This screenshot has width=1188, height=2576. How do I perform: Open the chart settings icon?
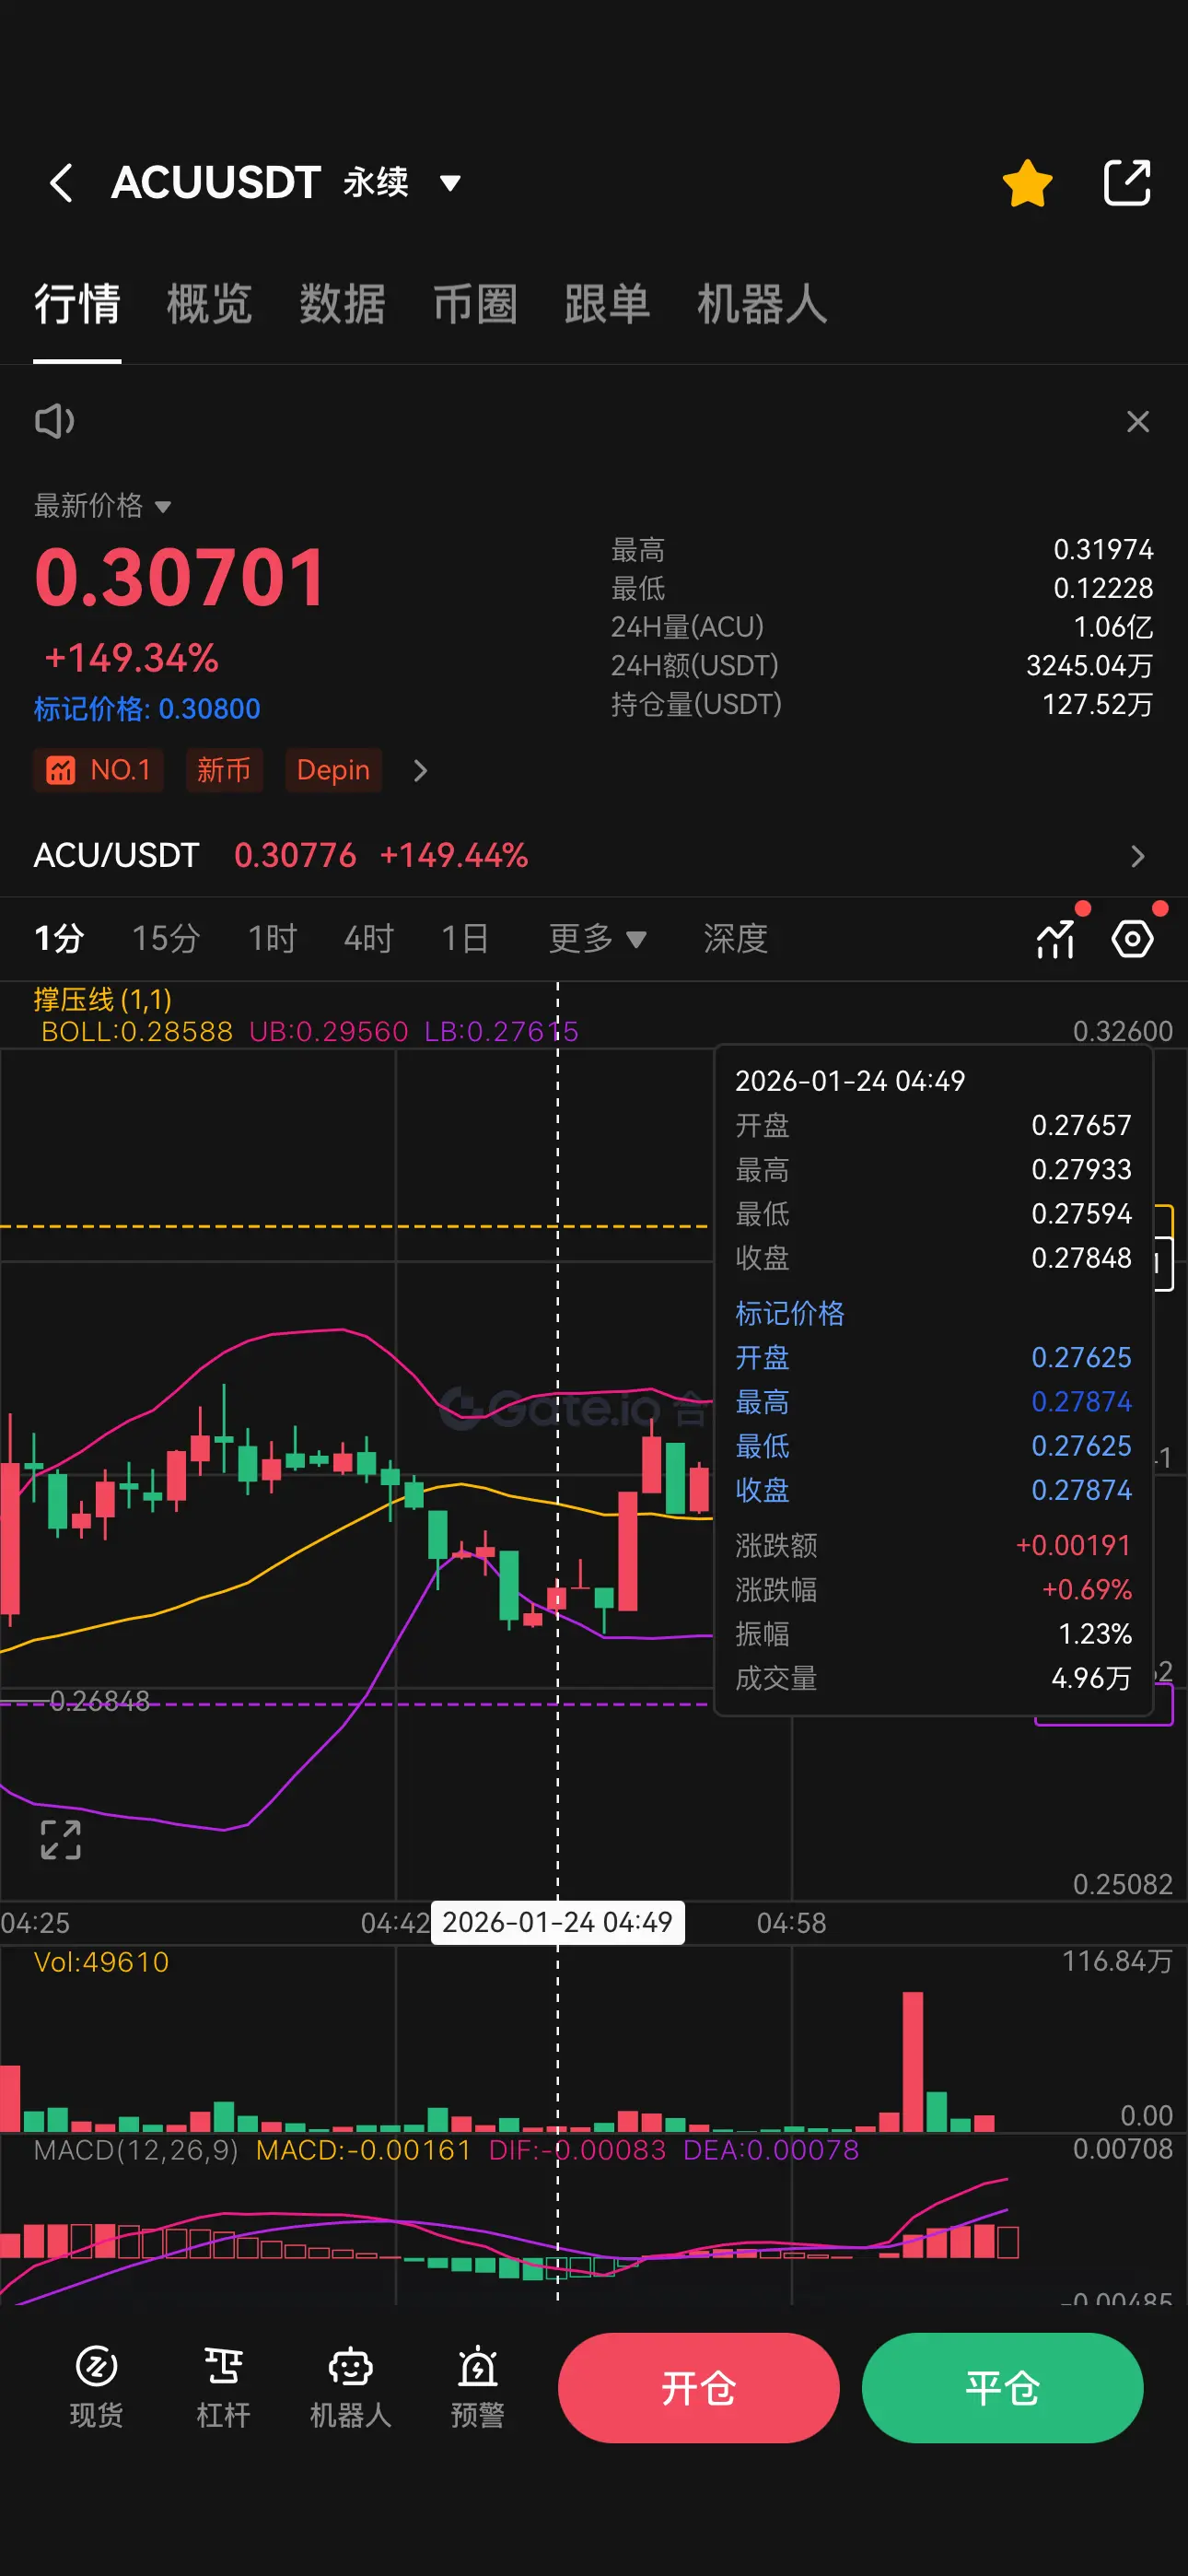coord(1132,939)
